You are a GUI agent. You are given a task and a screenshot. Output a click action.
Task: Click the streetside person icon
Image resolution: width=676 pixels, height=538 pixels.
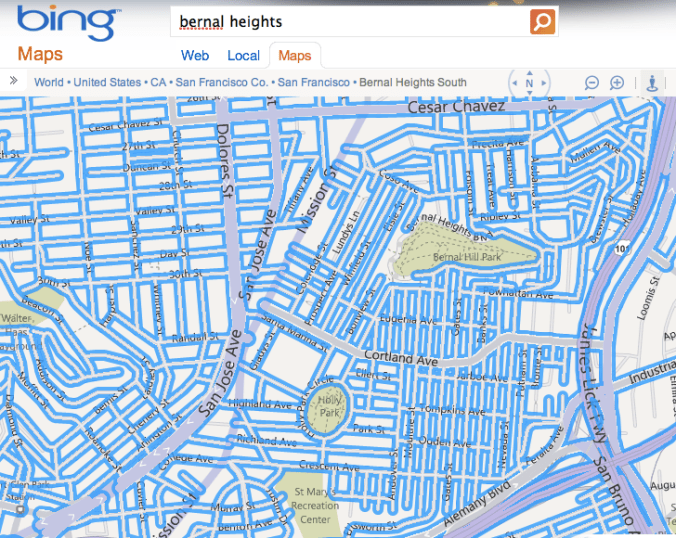click(x=654, y=83)
